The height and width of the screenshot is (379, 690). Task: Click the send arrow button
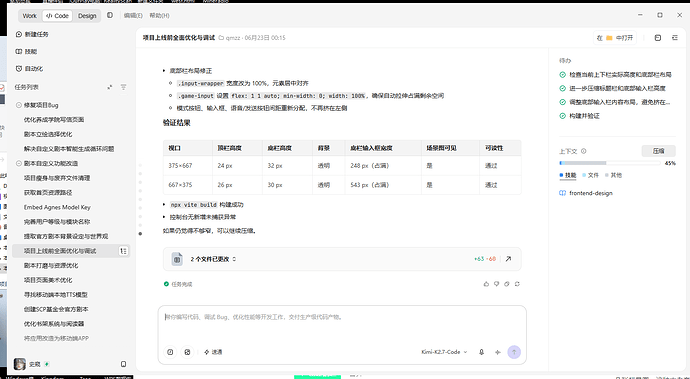pos(514,352)
